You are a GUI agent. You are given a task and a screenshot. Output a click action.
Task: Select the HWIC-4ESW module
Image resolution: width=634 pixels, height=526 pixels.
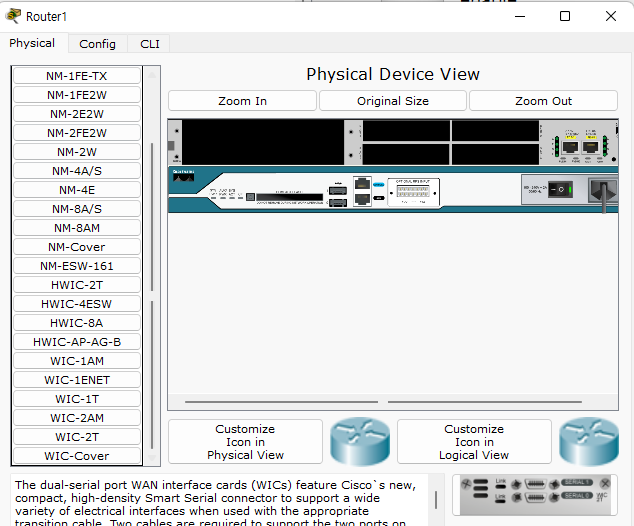77,304
